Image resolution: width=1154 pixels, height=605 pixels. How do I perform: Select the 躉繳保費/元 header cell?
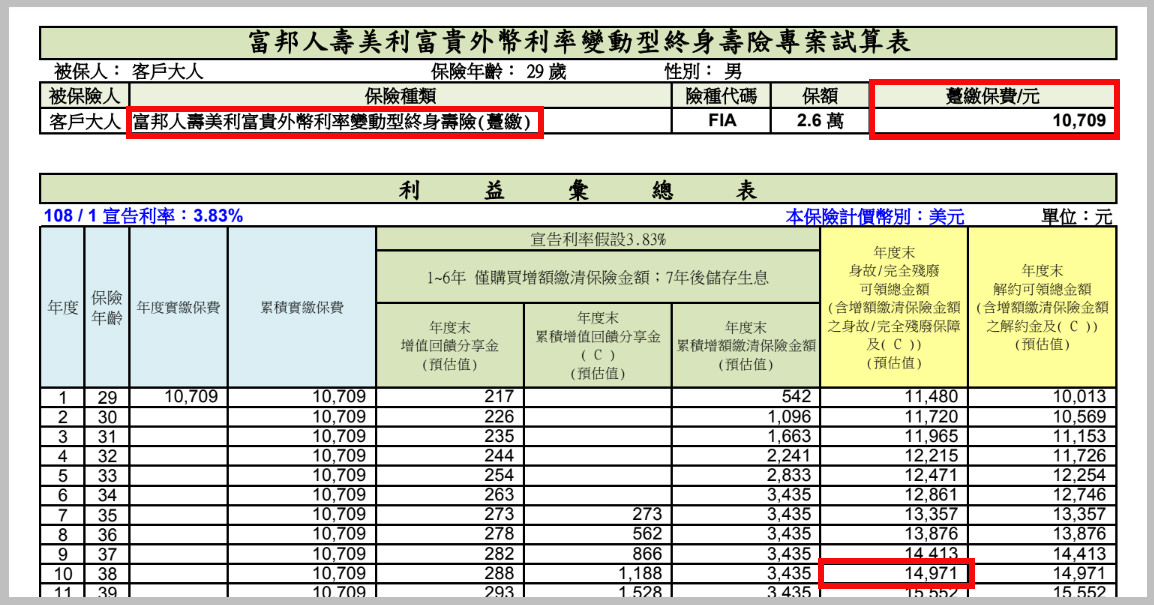point(993,96)
